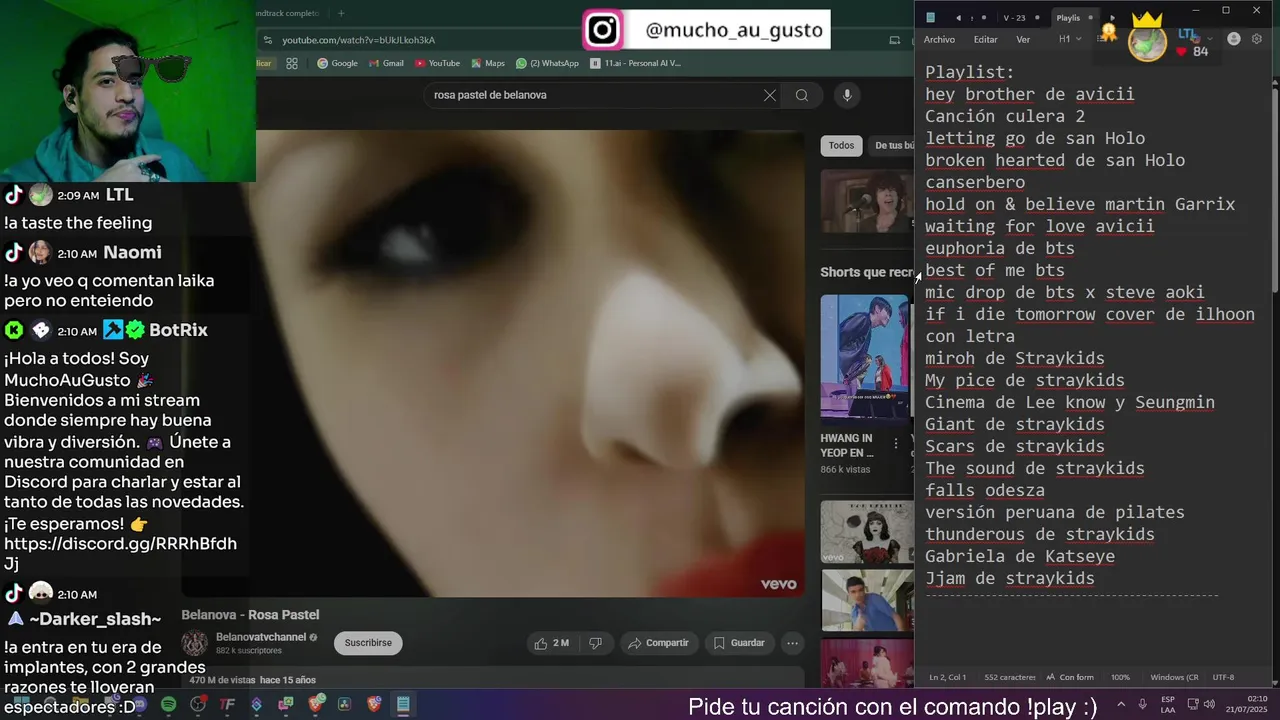This screenshot has height=720, width=1280.
Task: Open volume control in system tray
Action: click(1209, 704)
